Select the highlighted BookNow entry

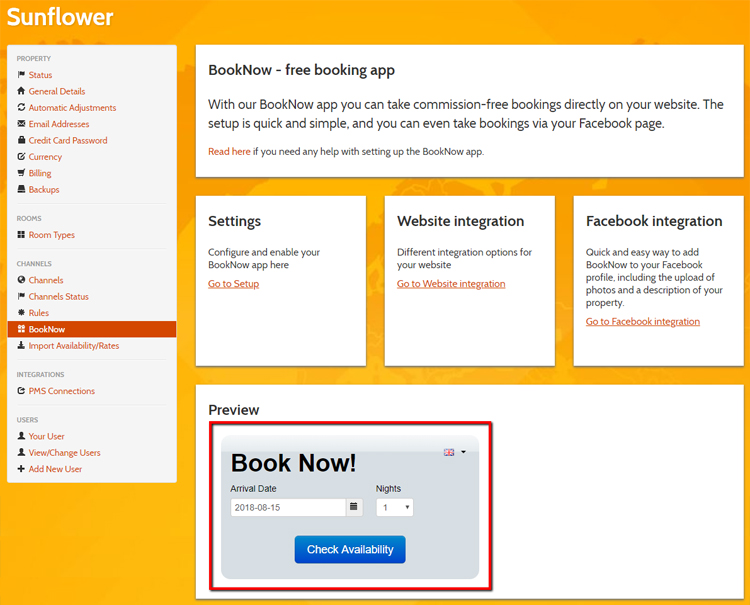click(x=92, y=329)
